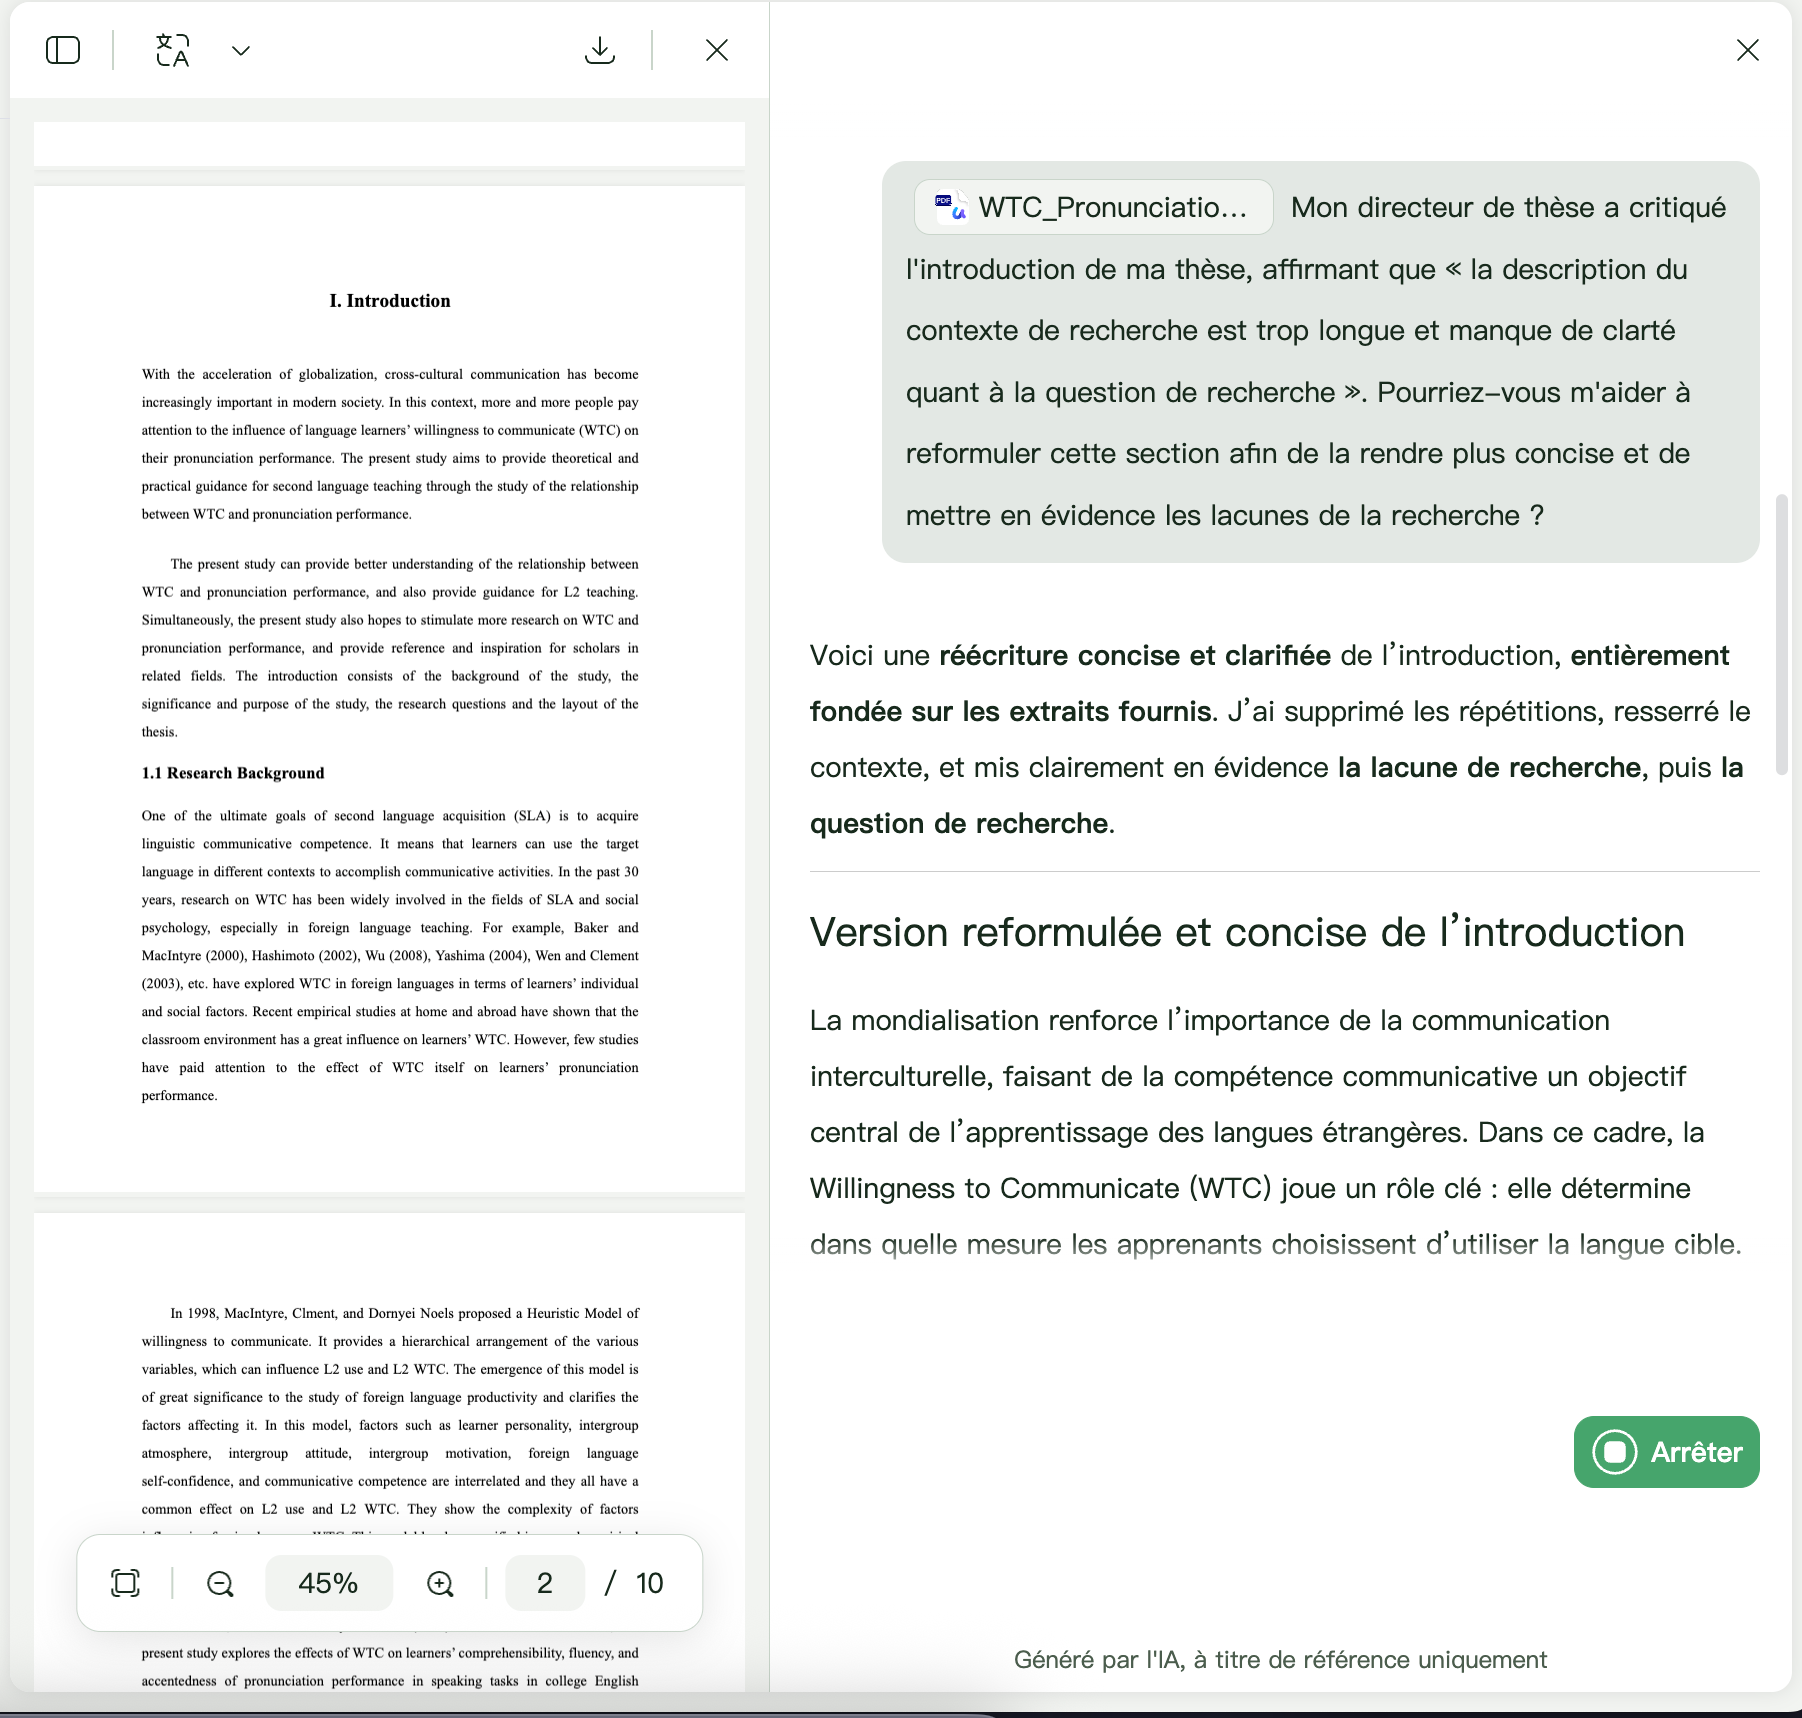This screenshot has width=1802, height=1718.
Task: Open the translate document tool
Action: 172,50
